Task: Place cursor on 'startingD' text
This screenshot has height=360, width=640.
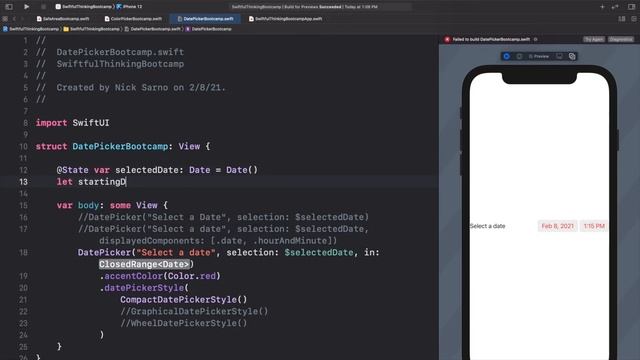Action: (x=102, y=182)
